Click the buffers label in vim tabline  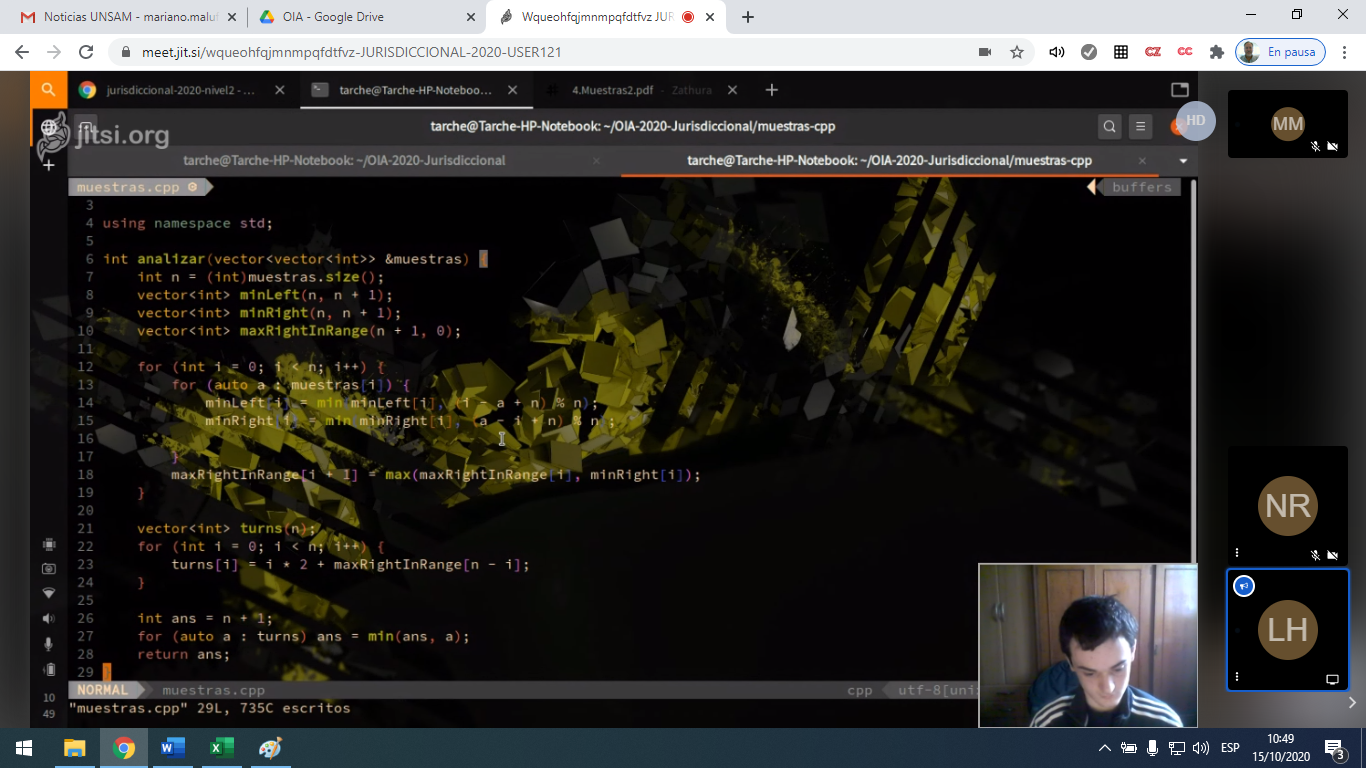pyautogui.click(x=1141, y=187)
